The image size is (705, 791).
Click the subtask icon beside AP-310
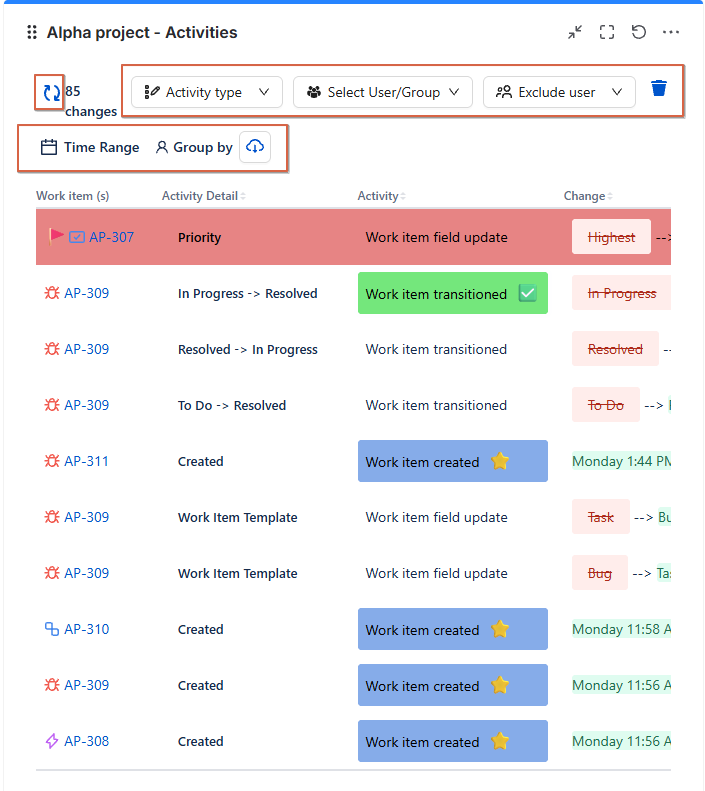tap(51, 629)
